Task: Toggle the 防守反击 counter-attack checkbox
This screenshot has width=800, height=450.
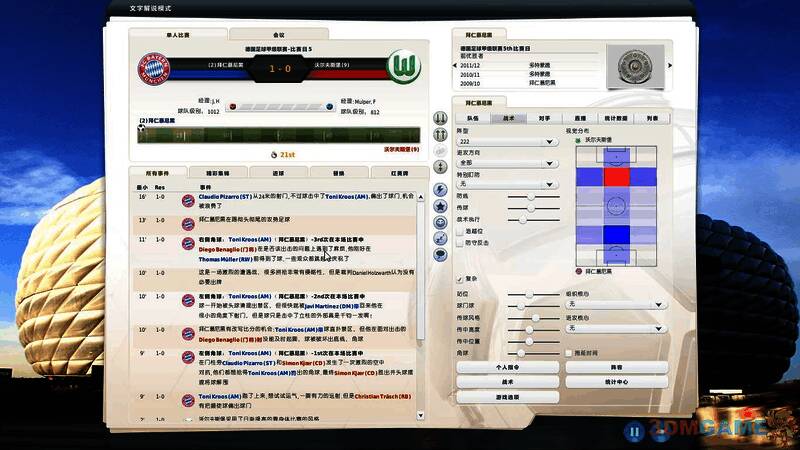Action: tap(460, 242)
